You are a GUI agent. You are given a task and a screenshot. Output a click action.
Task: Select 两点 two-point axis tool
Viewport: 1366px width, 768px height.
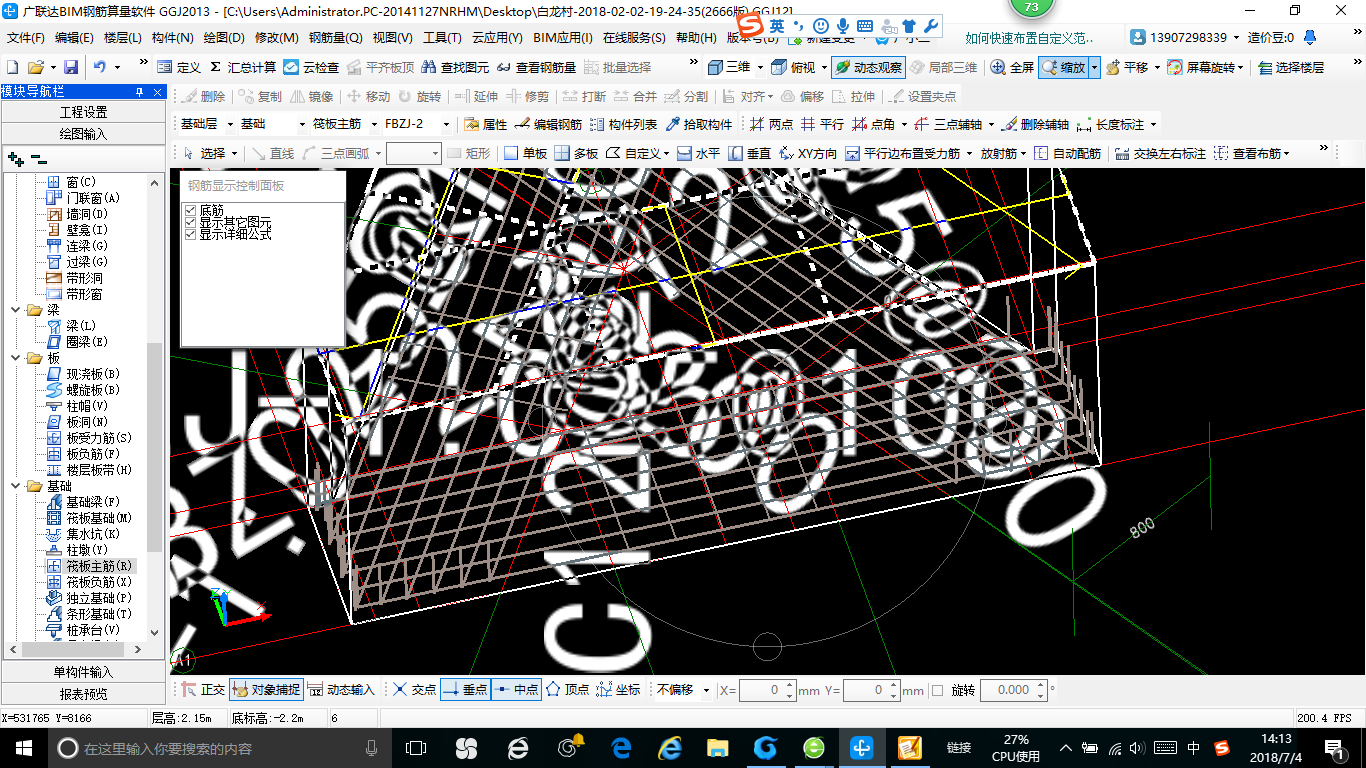point(771,124)
